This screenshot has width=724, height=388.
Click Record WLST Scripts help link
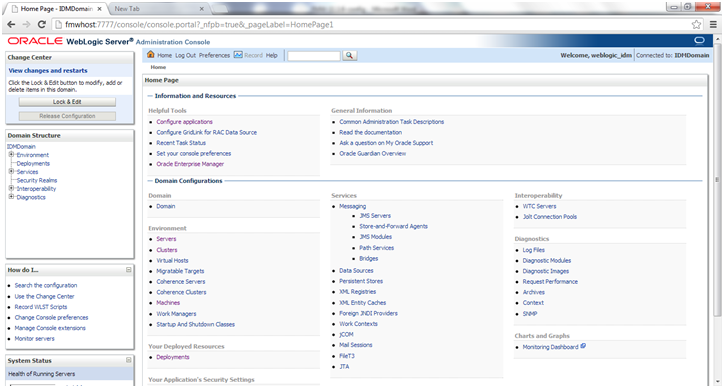coord(41,307)
